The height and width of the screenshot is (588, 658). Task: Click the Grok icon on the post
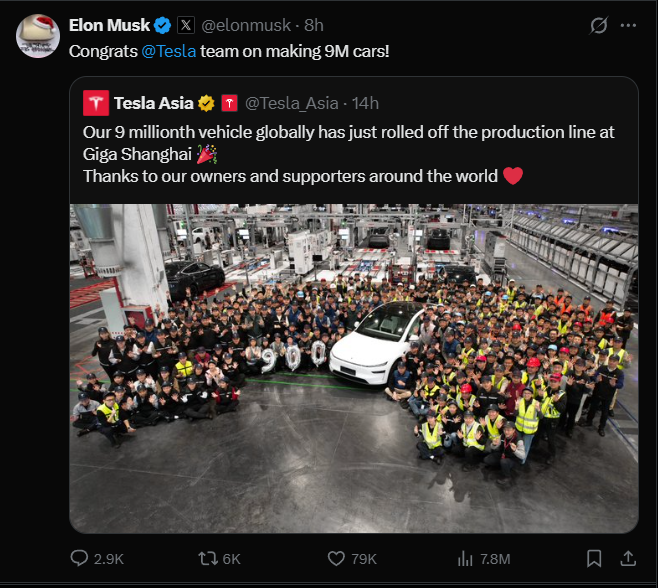pyautogui.click(x=600, y=25)
